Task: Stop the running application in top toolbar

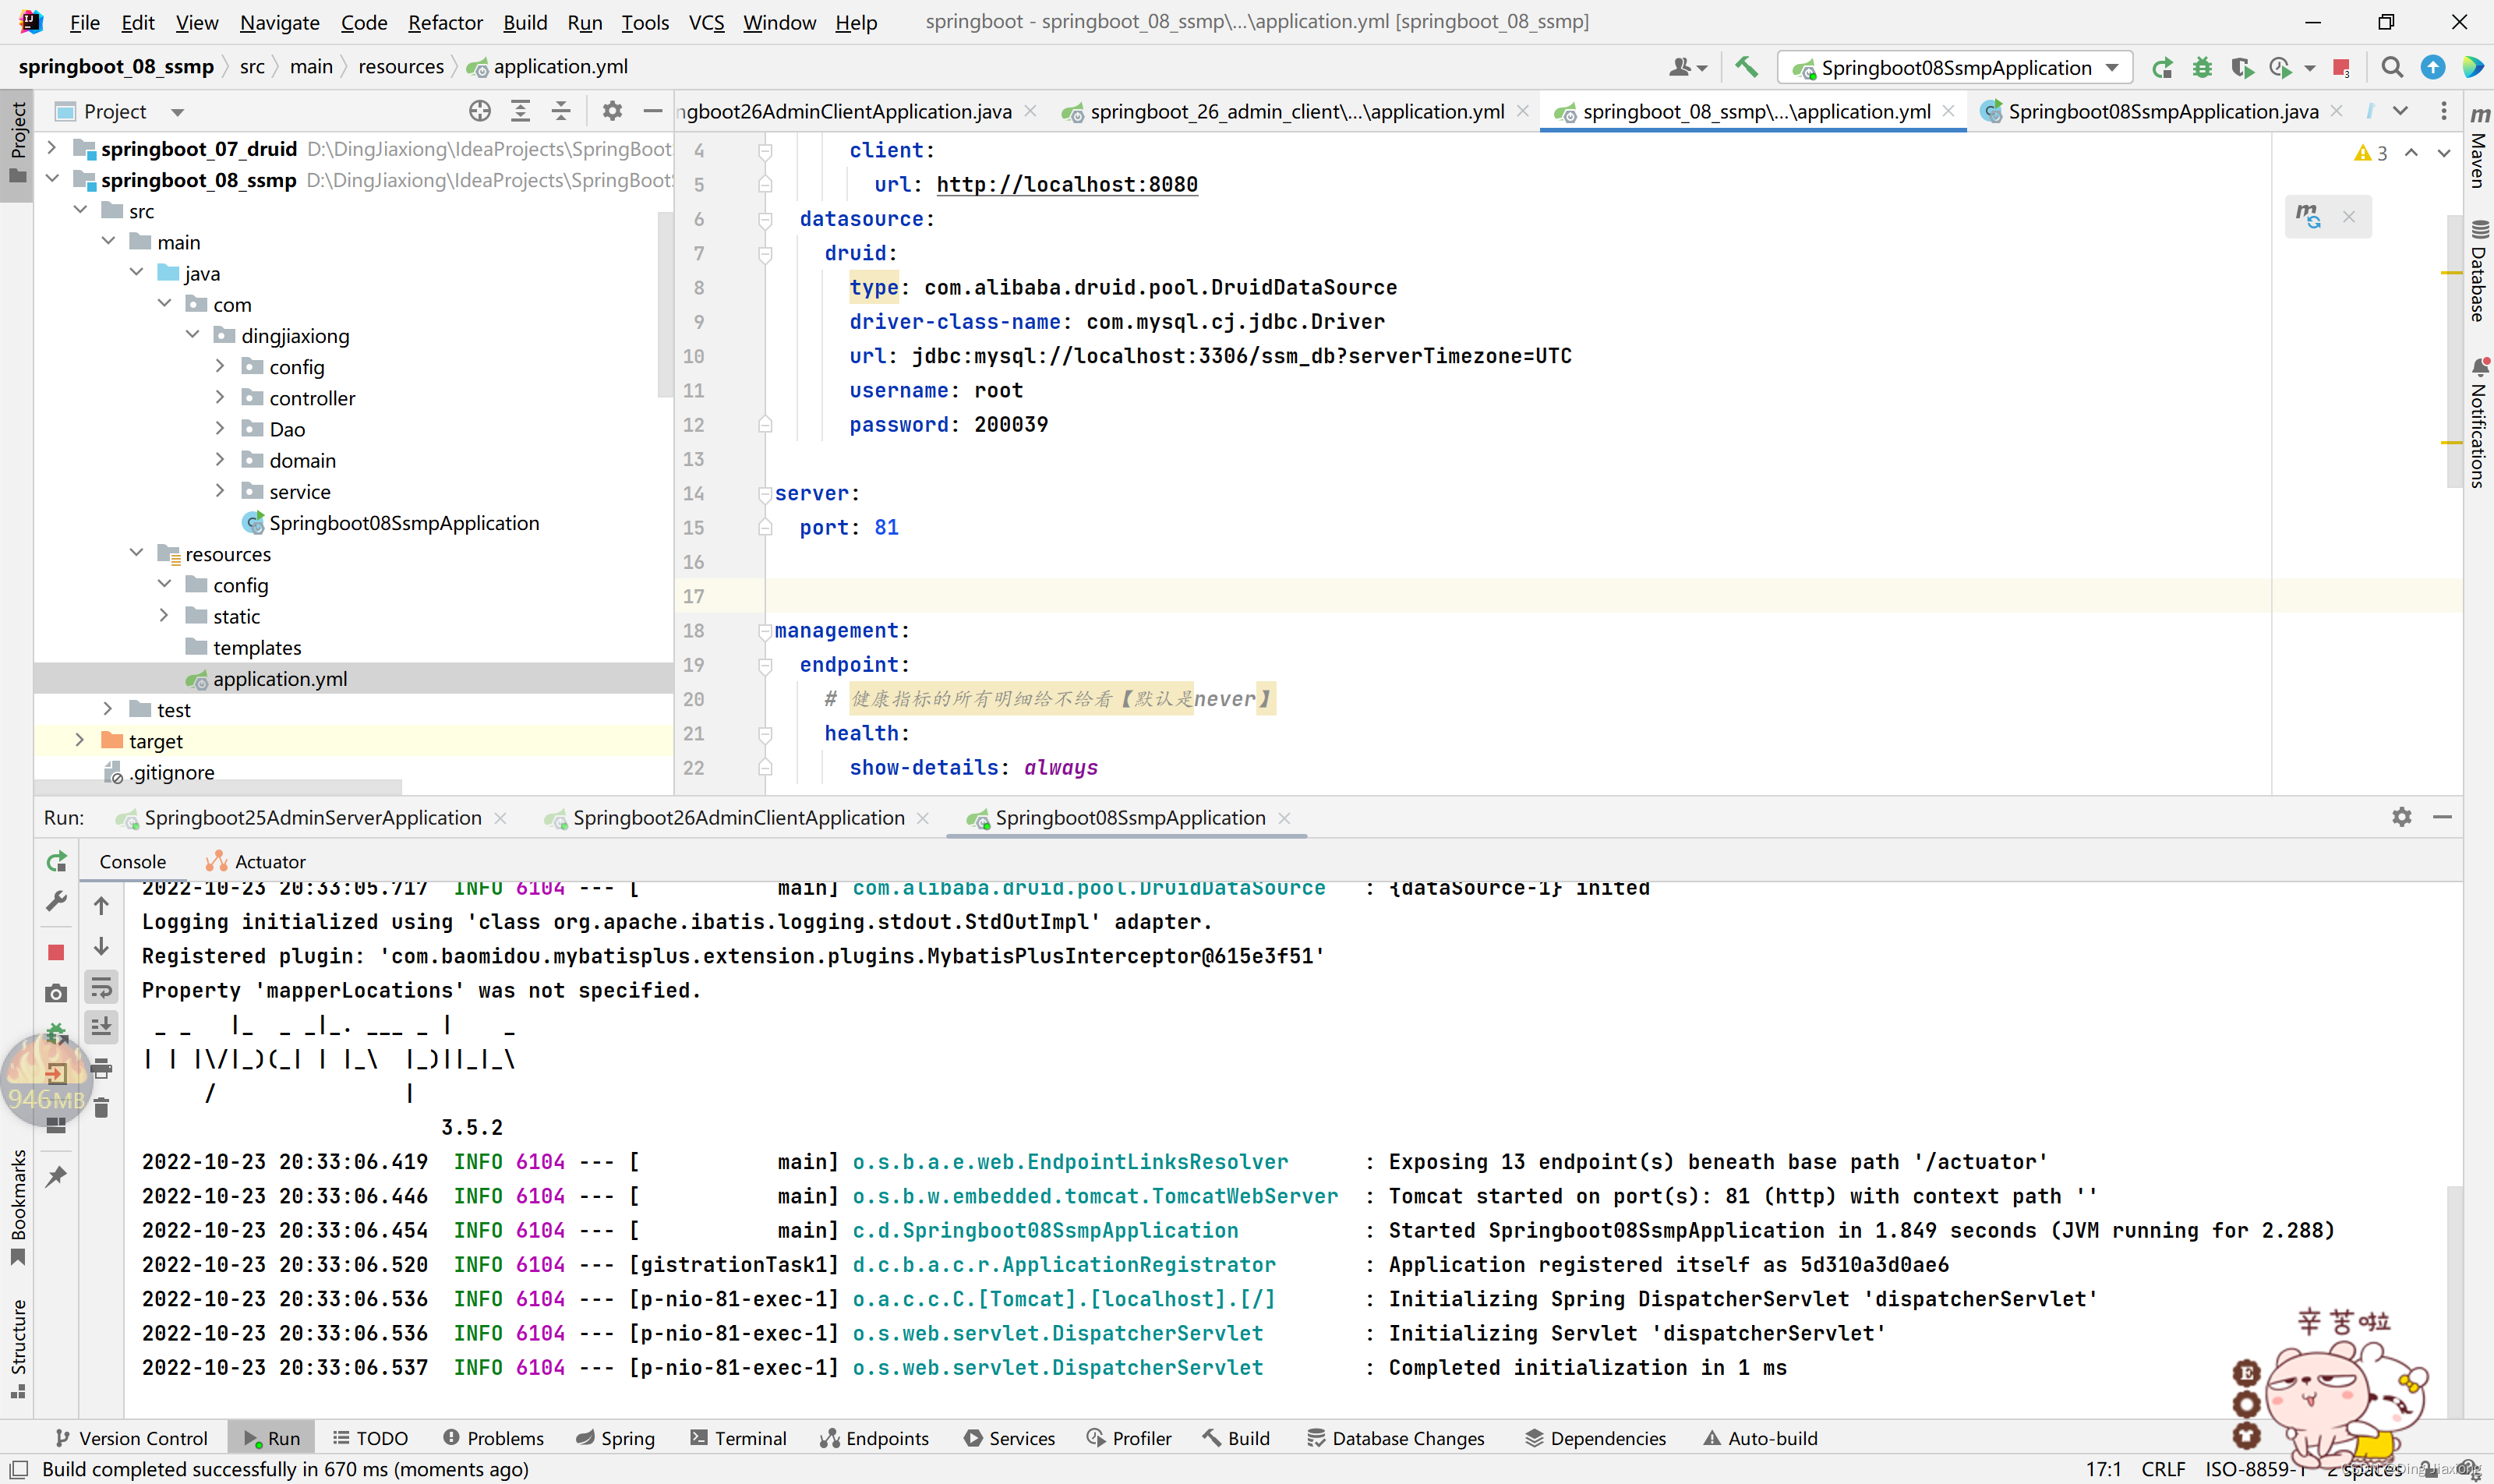Action: 2341,67
